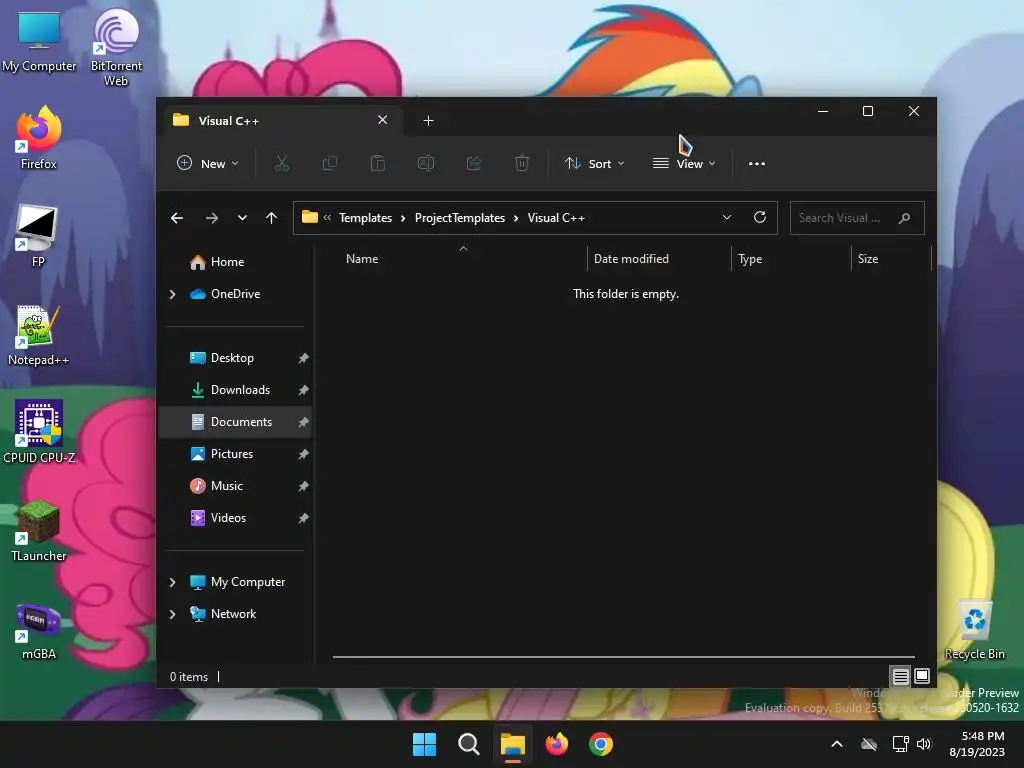Click the Cut scissors icon in toolbar
1024x768 pixels.
(281, 163)
